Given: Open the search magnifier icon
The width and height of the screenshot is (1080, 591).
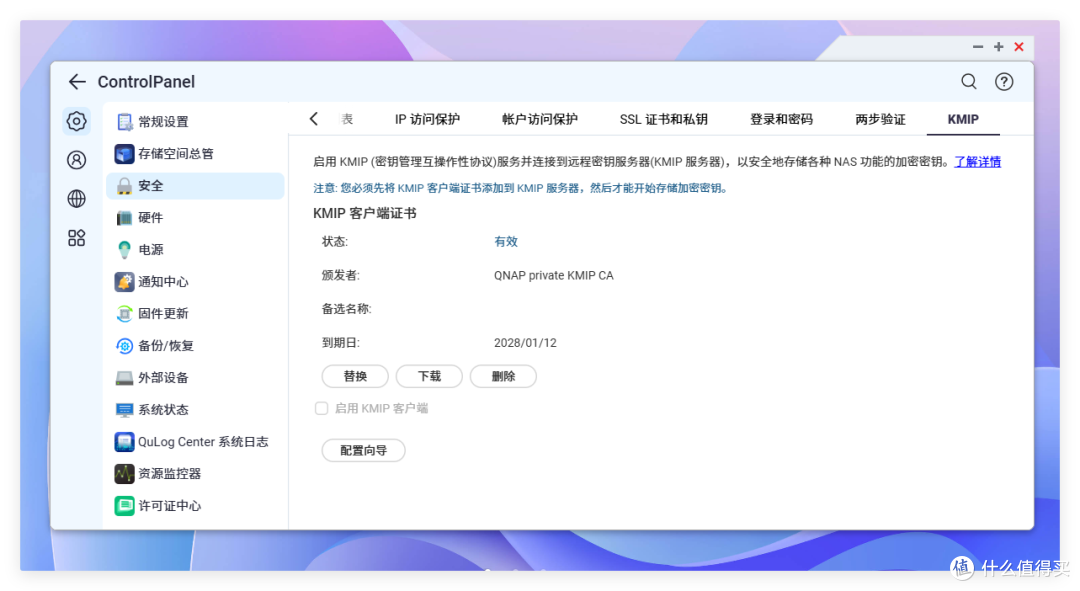Looking at the screenshot, I should [x=969, y=82].
